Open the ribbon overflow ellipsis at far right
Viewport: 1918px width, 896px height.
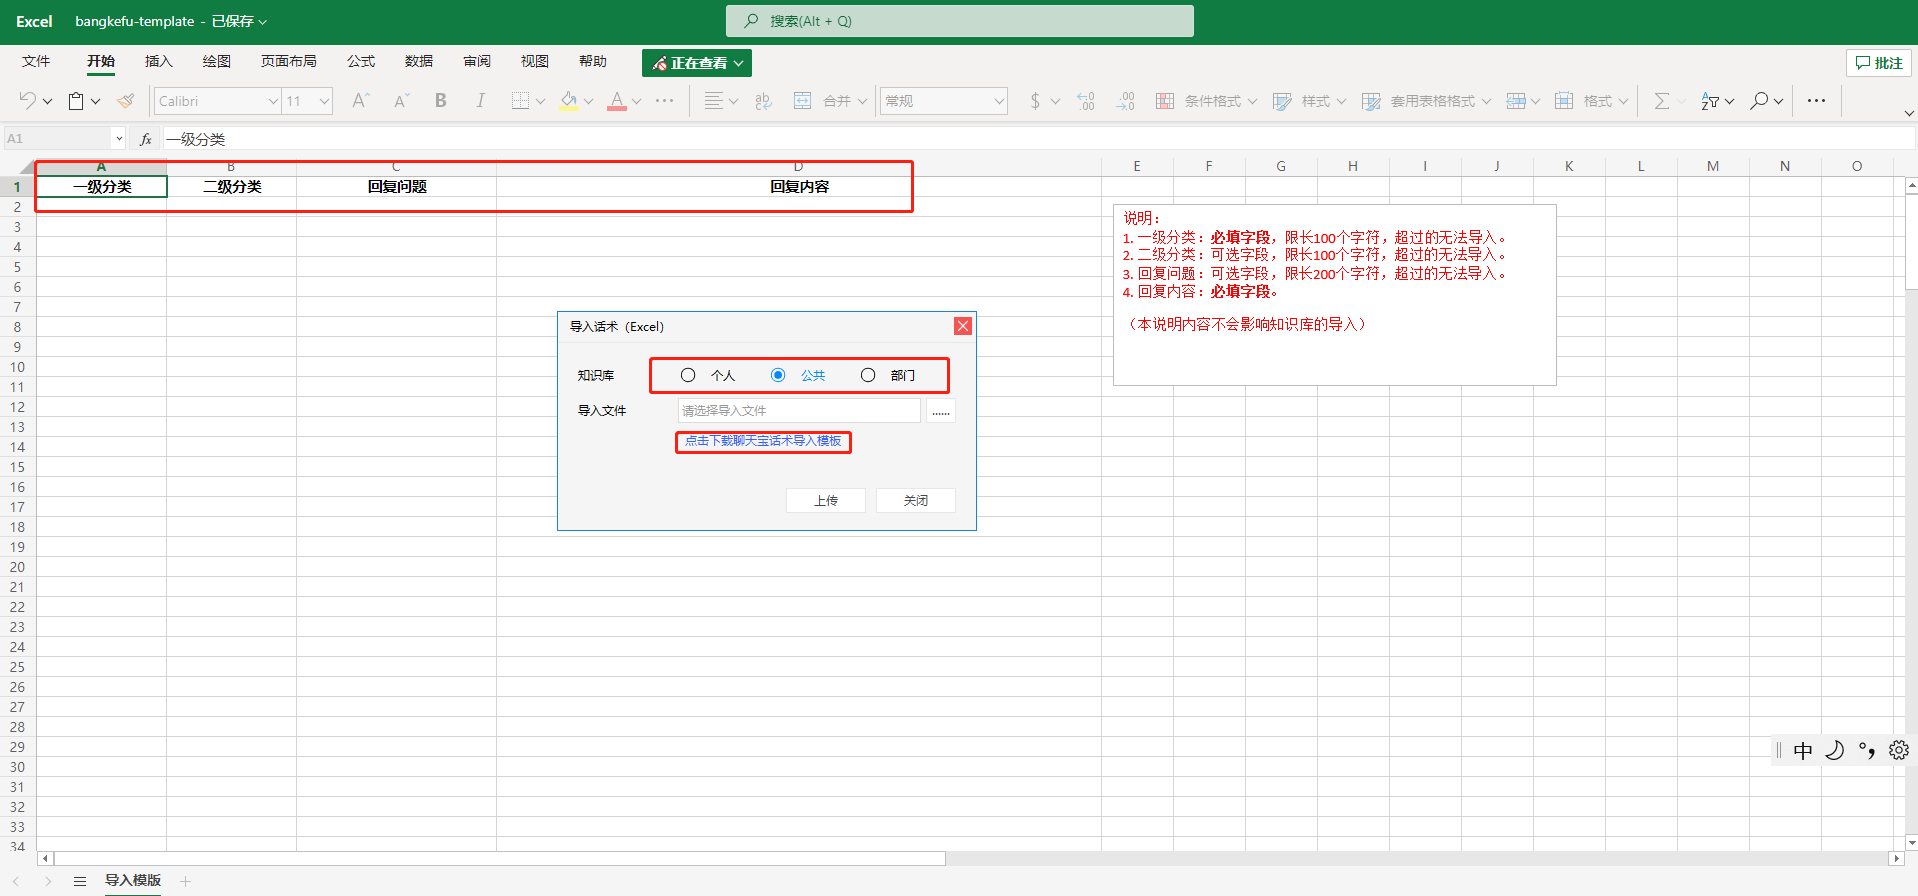1817,100
